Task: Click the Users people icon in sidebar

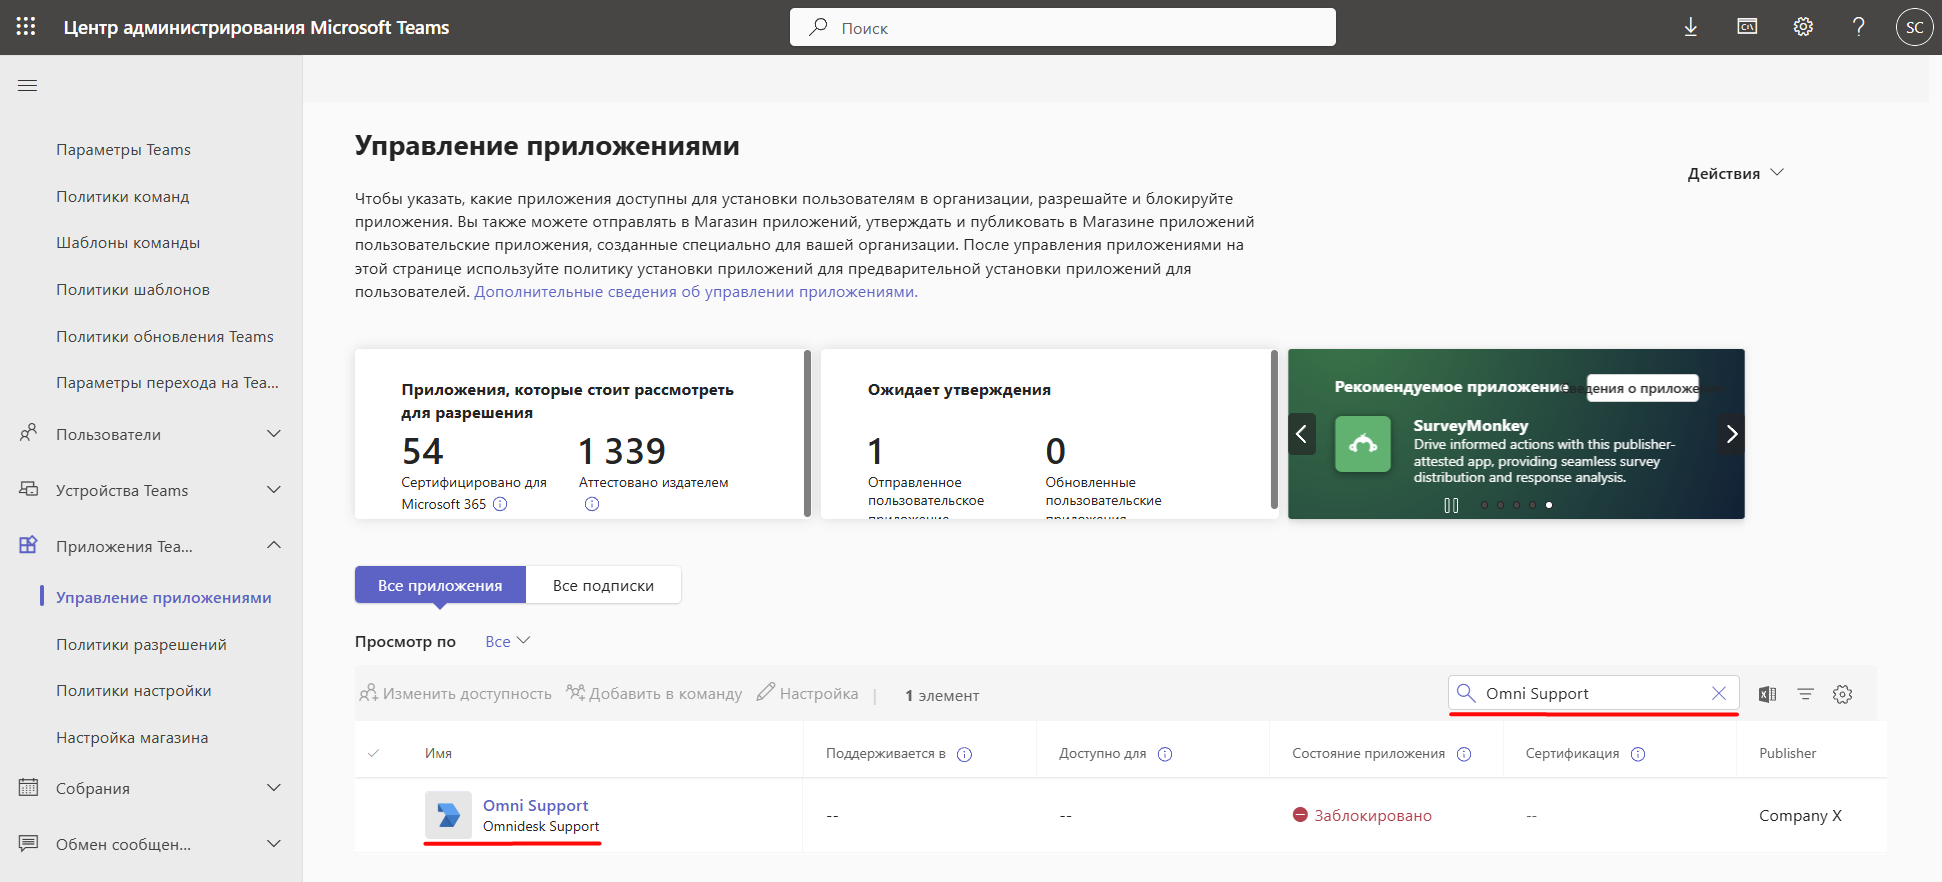Action: [29, 433]
